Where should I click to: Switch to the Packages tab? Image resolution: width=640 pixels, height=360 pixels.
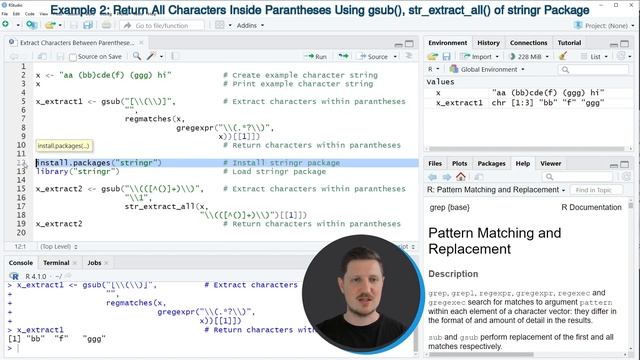(x=491, y=164)
